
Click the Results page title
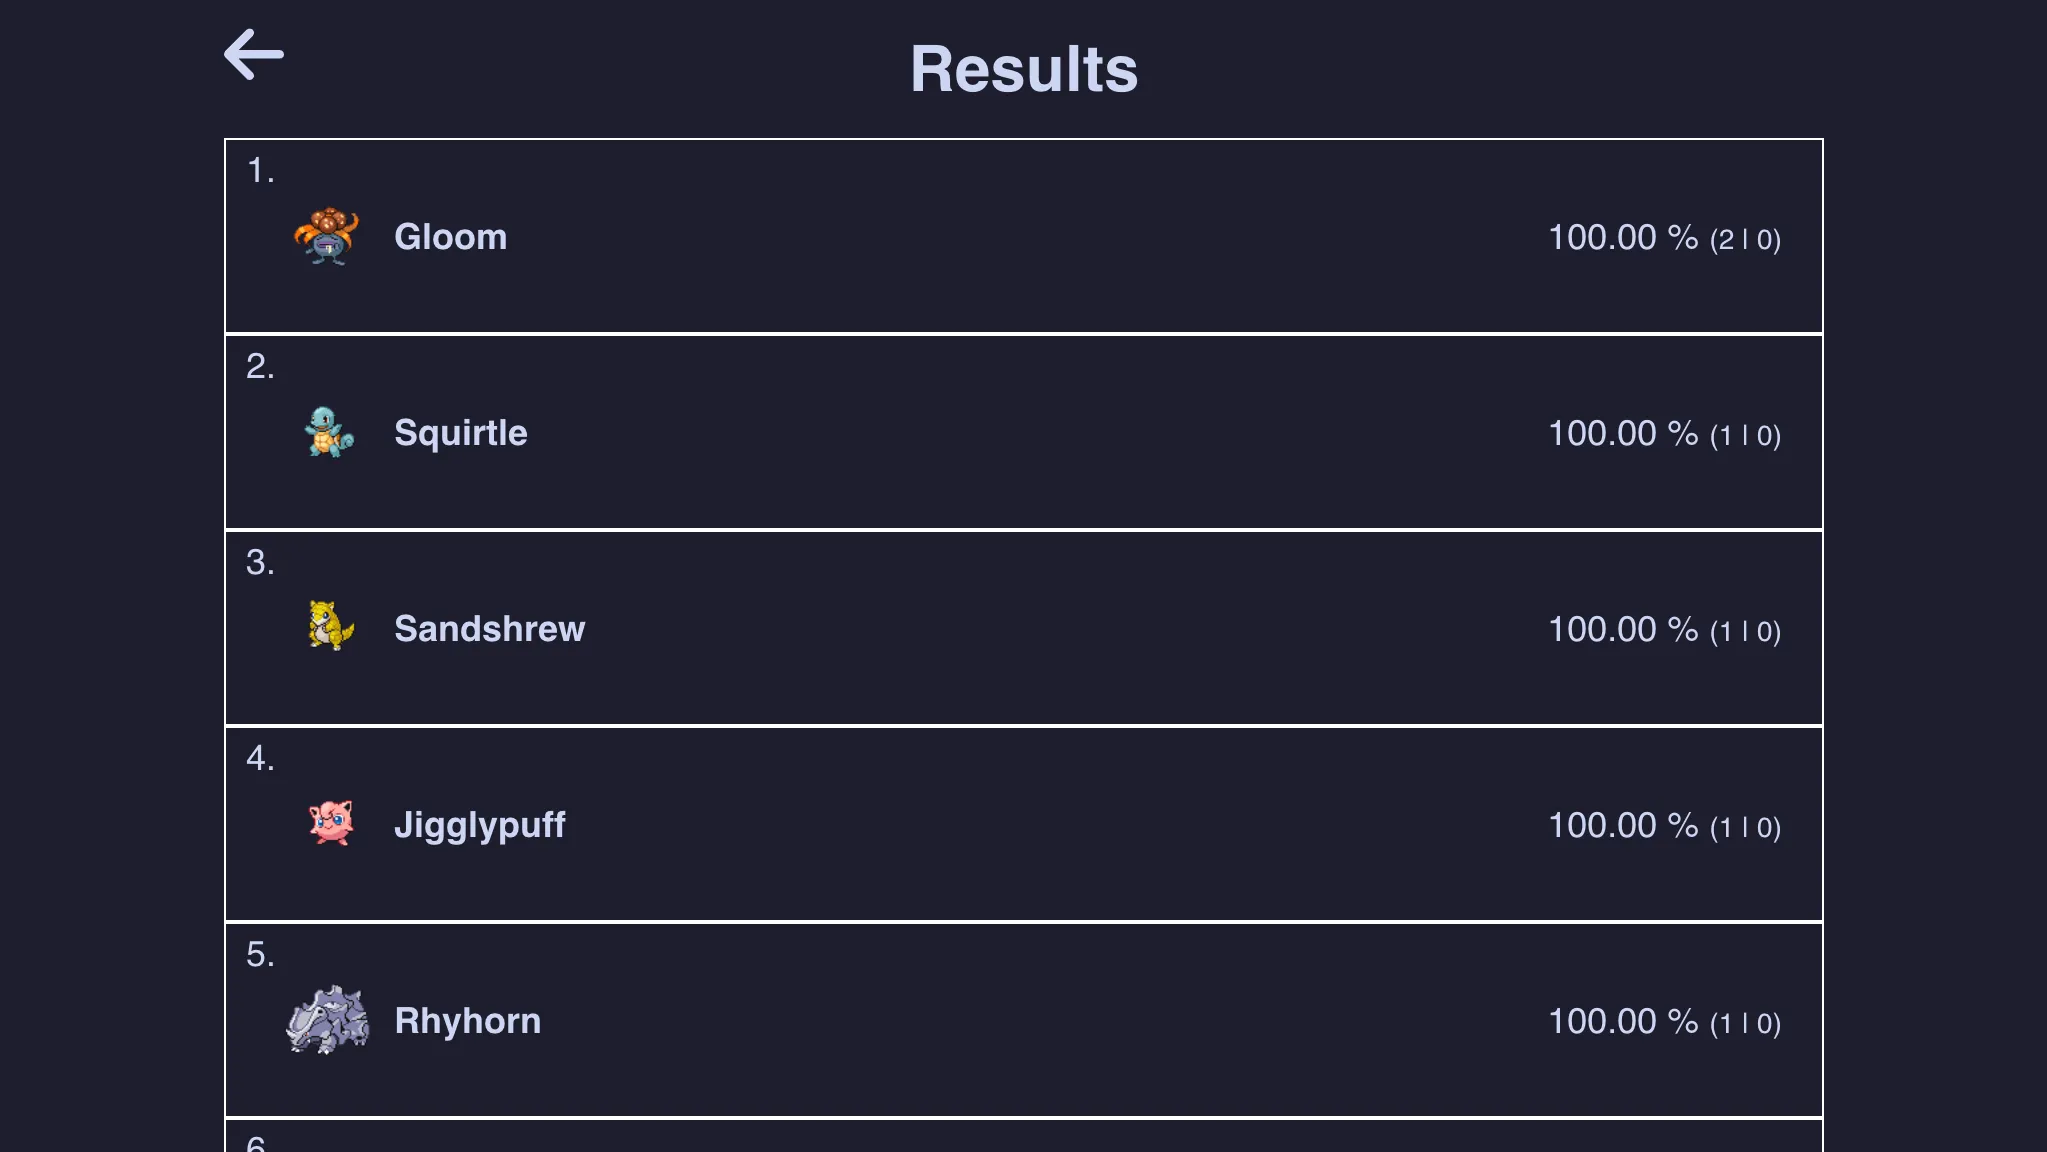(x=1023, y=67)
